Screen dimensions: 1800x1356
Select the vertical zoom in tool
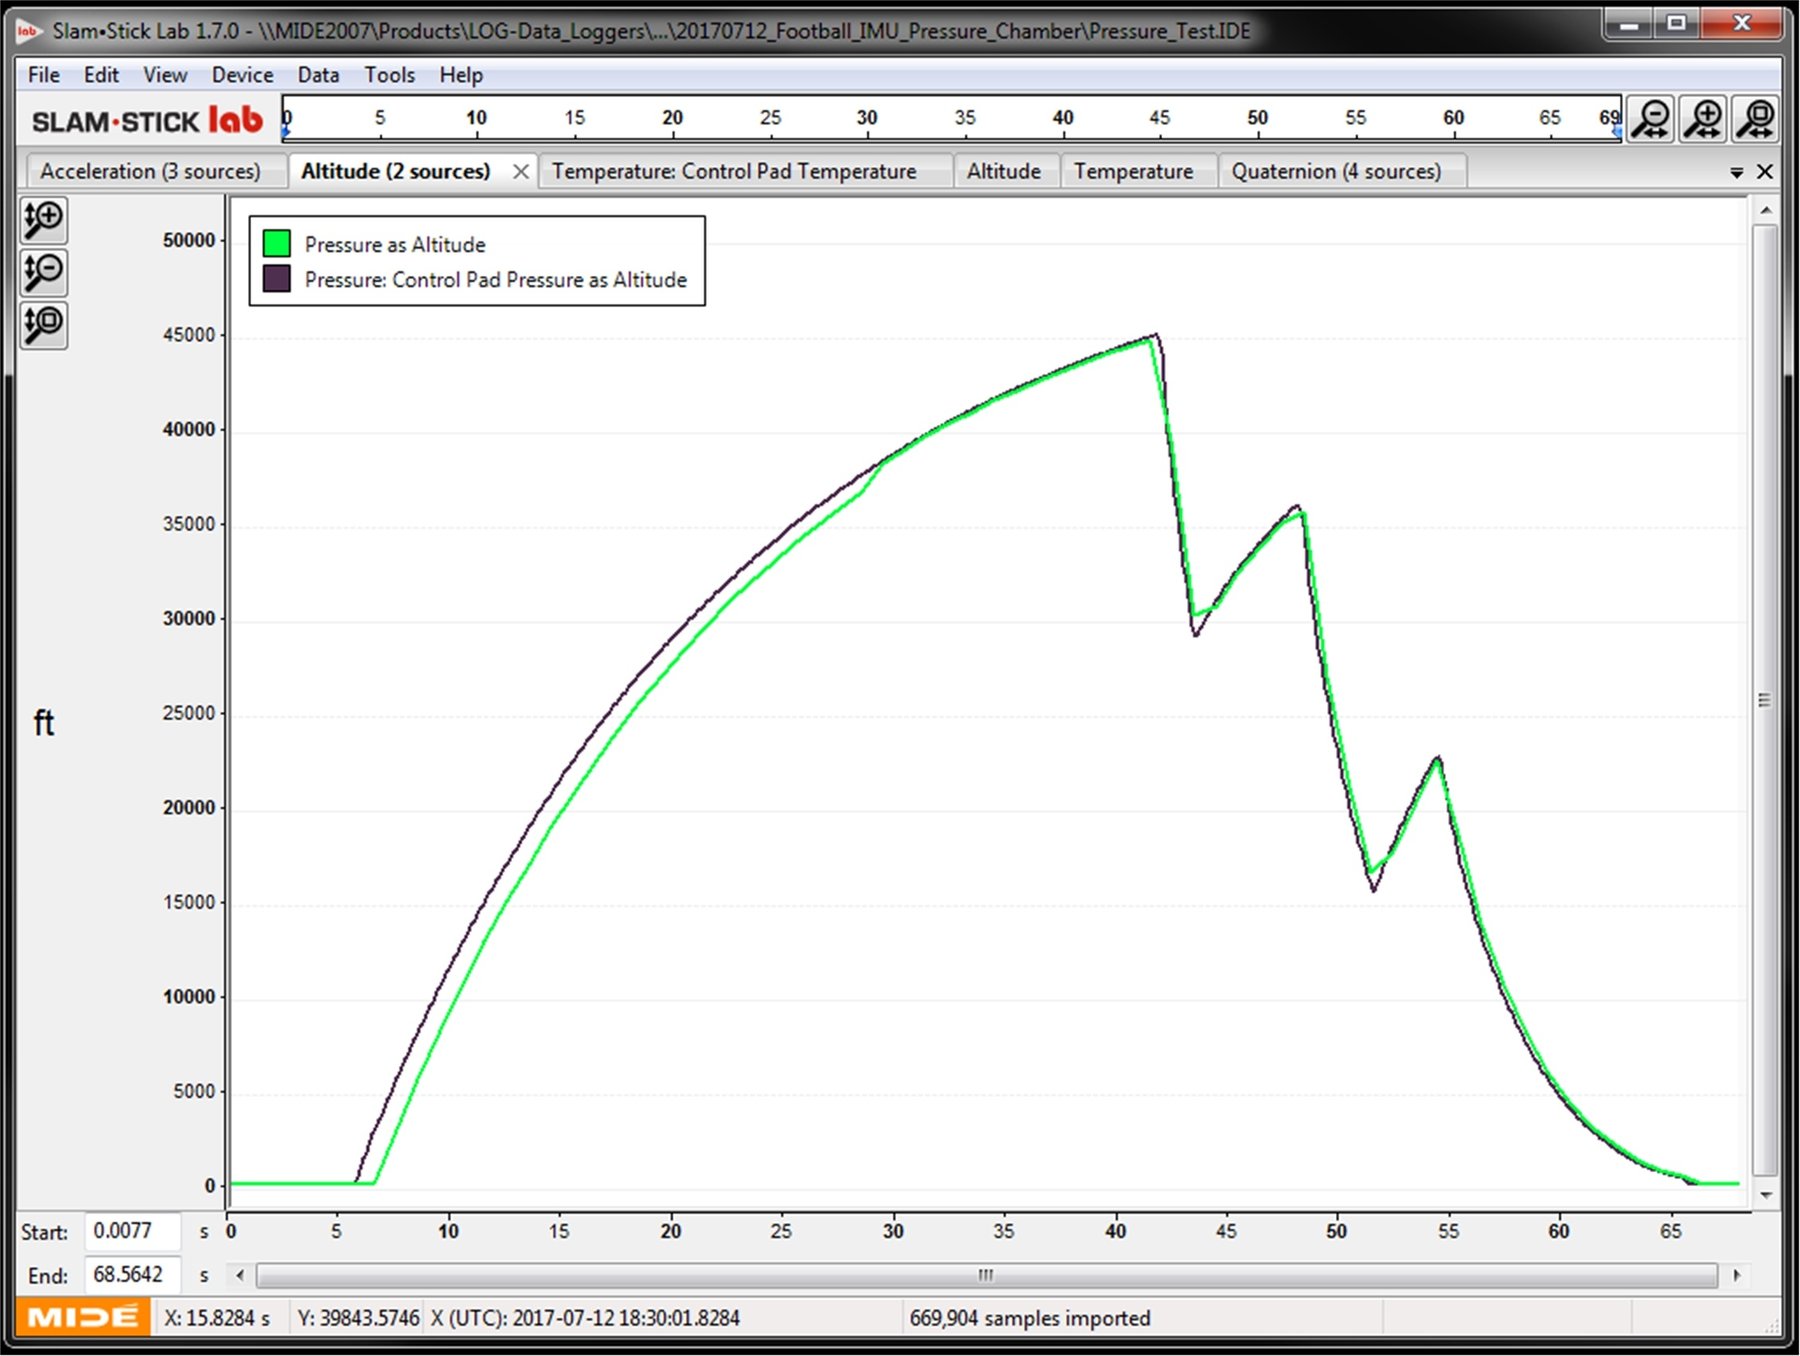pos(43,221)
